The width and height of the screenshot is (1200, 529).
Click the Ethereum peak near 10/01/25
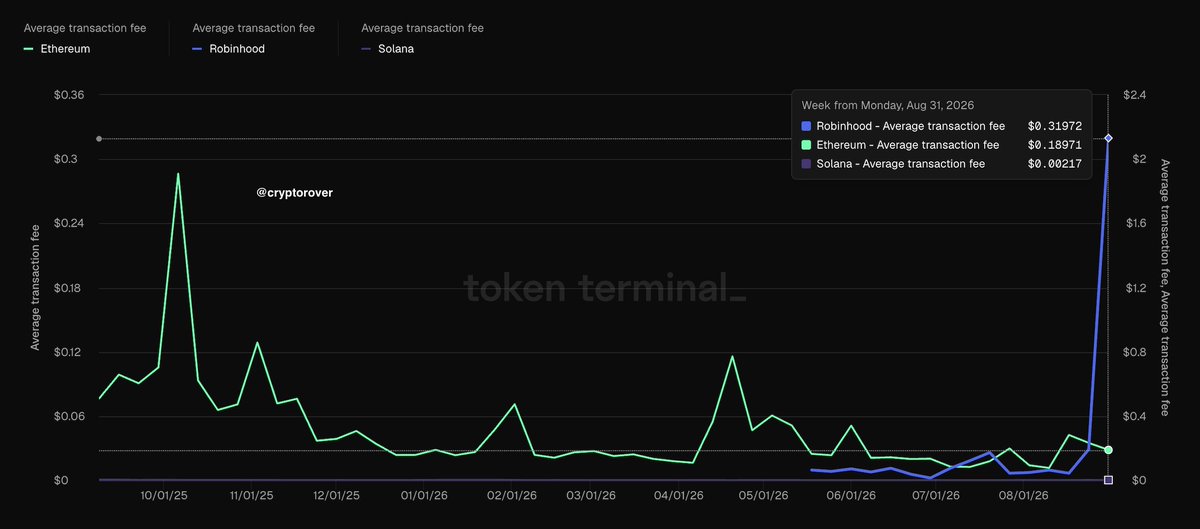(178, 174)
